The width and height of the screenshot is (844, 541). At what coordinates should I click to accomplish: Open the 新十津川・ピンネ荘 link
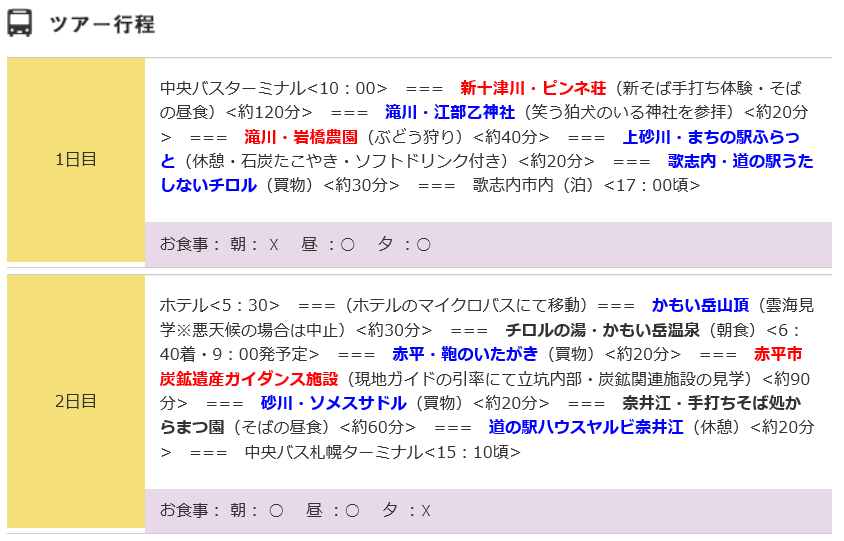(x=533, y=87)
